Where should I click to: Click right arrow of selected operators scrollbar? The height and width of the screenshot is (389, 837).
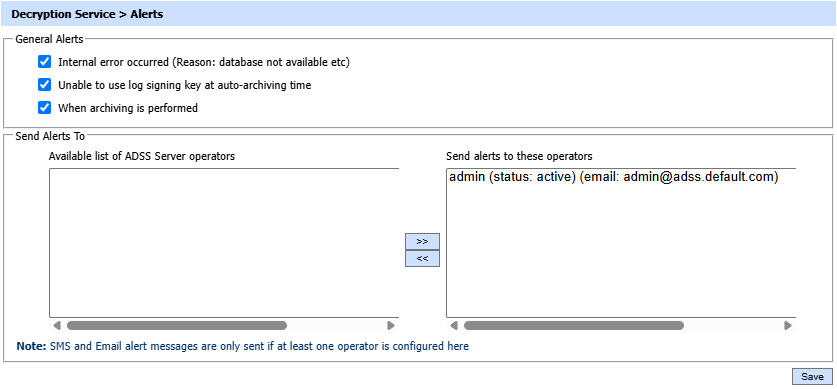(788, 326)
